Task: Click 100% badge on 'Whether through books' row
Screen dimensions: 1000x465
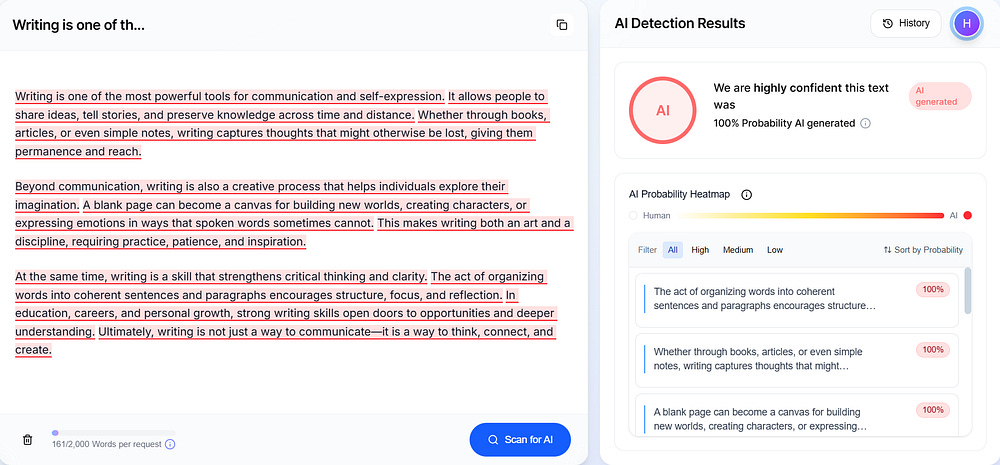Action: 933,350
